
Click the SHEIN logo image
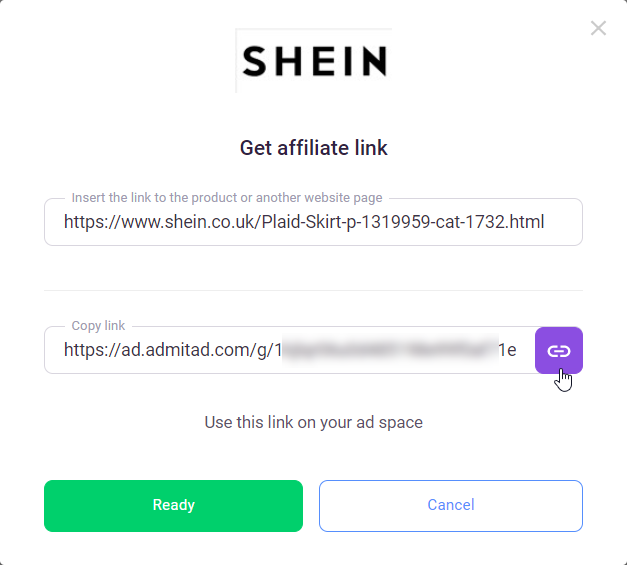314,60
